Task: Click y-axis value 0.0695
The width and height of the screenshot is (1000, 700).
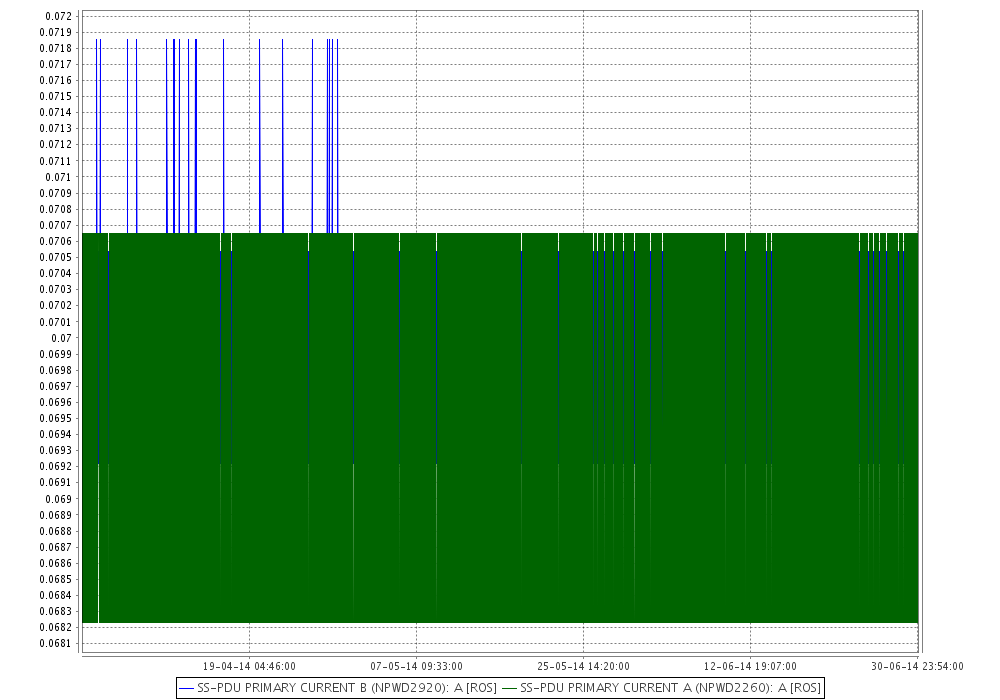Action: (x=55, y=418)
